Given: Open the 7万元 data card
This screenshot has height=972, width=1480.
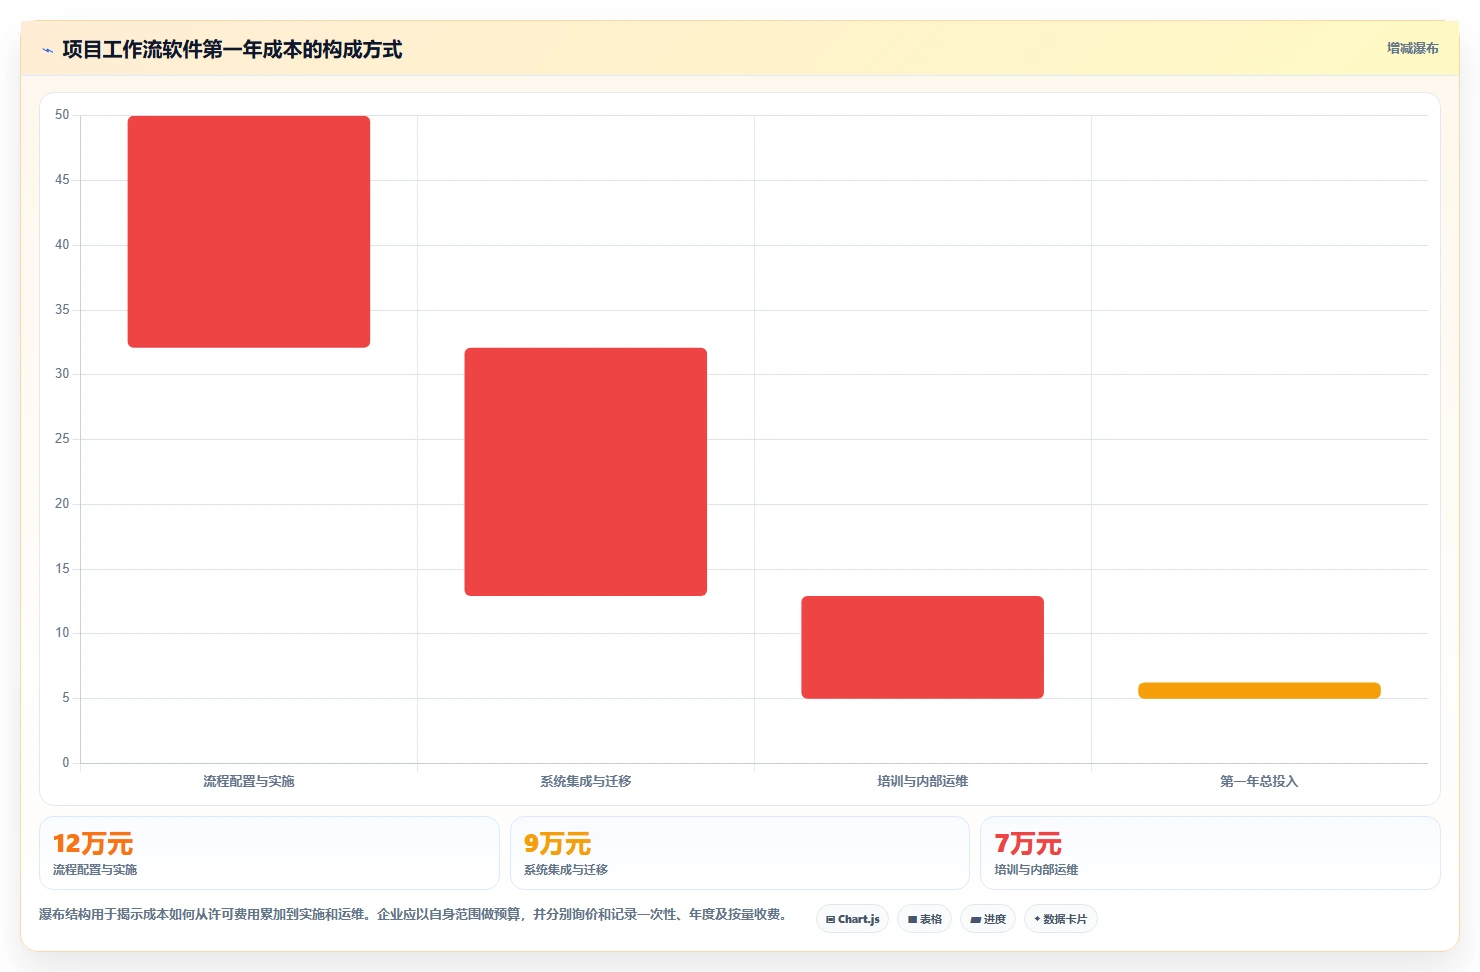Looking at the screenshot, I should point(1210,853).
